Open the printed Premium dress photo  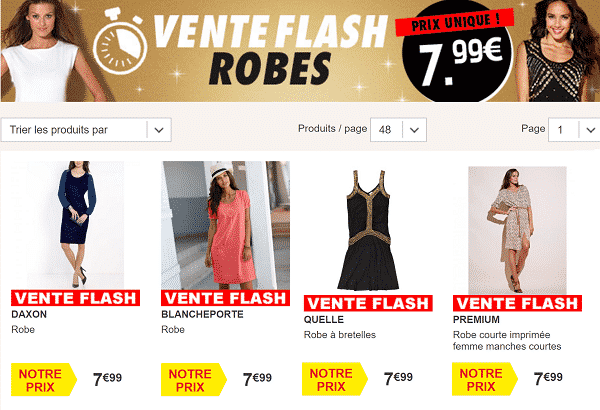(517, 230)
